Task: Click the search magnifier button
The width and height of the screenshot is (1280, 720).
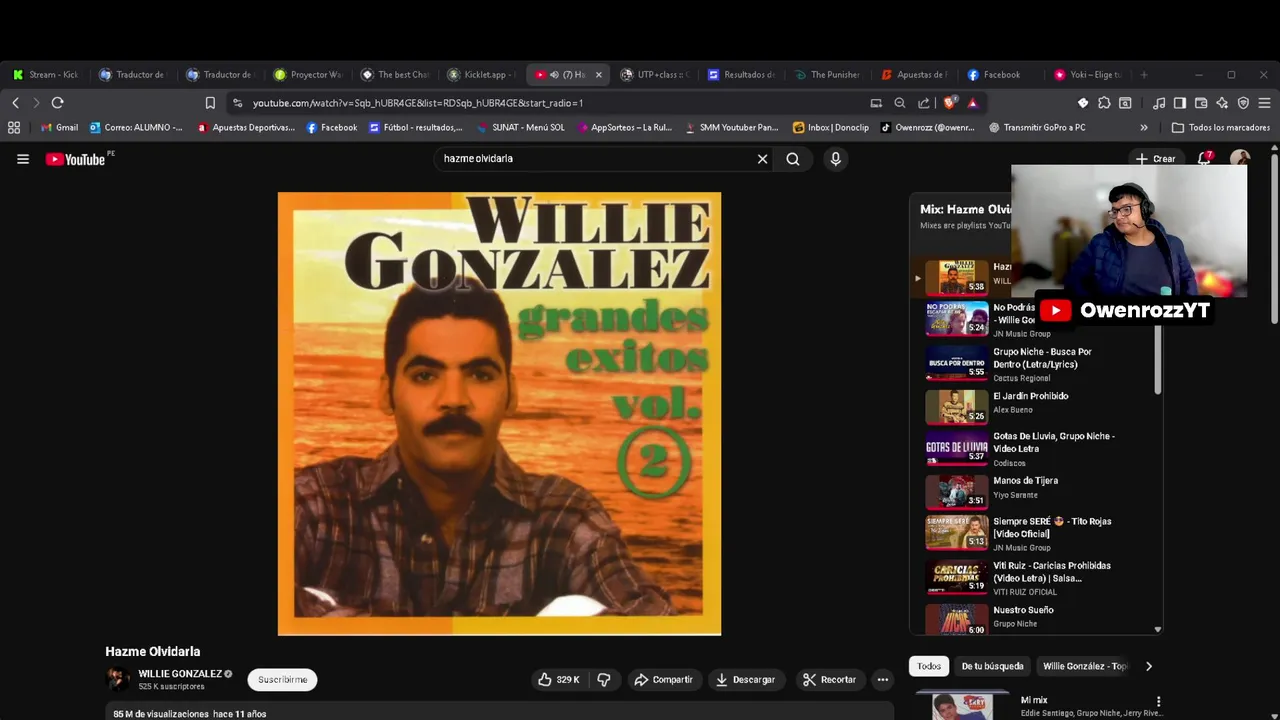Action: [x=793, y=159]
